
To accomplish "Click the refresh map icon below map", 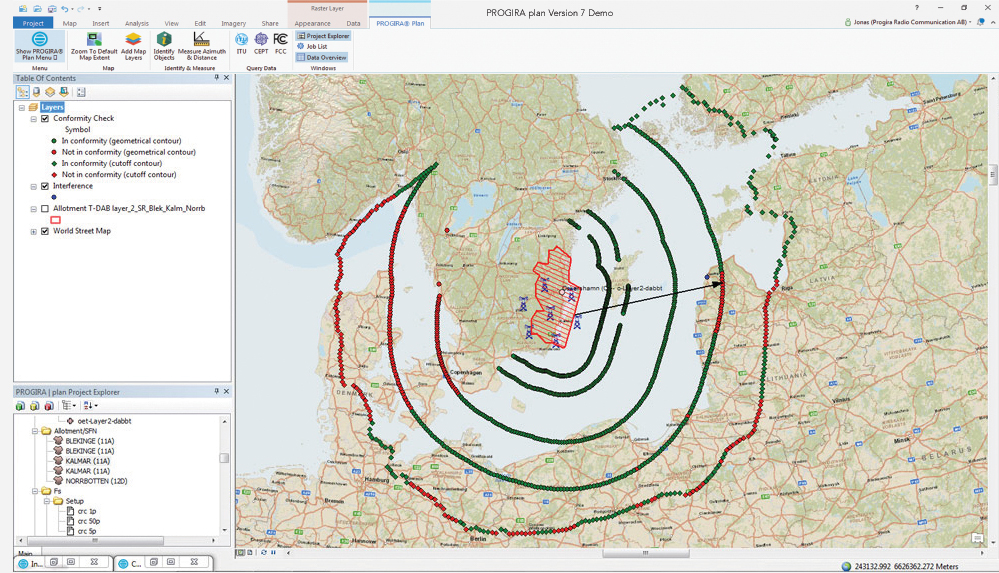I will coord(264,553).
